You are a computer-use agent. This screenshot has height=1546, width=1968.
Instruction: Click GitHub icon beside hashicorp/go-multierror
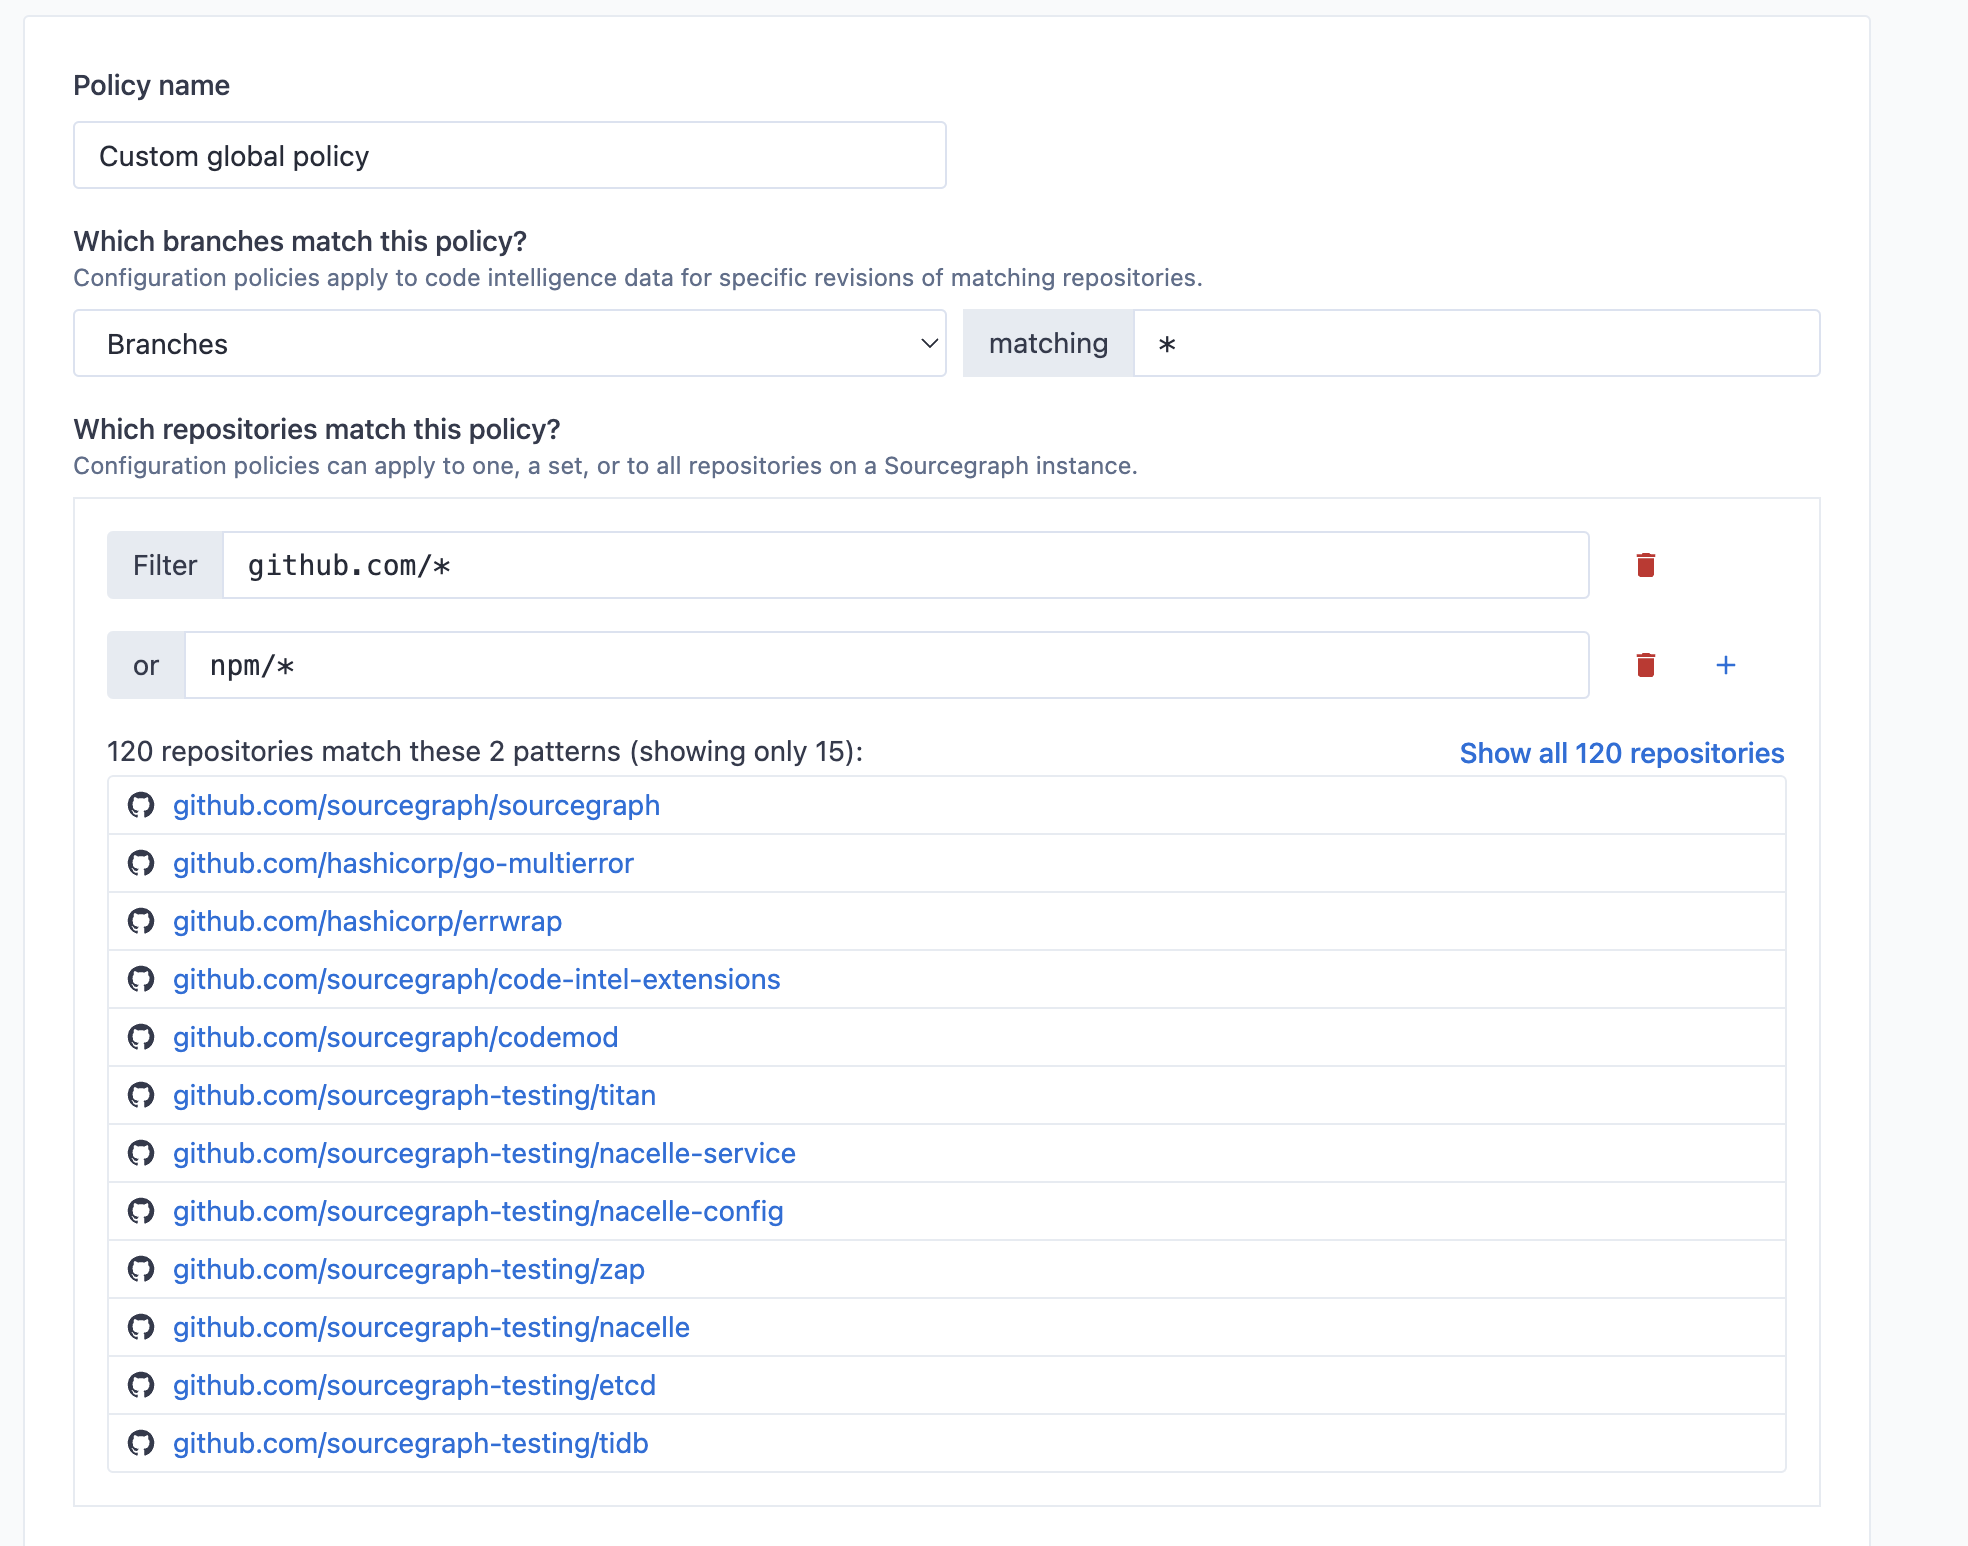(141, 863)
